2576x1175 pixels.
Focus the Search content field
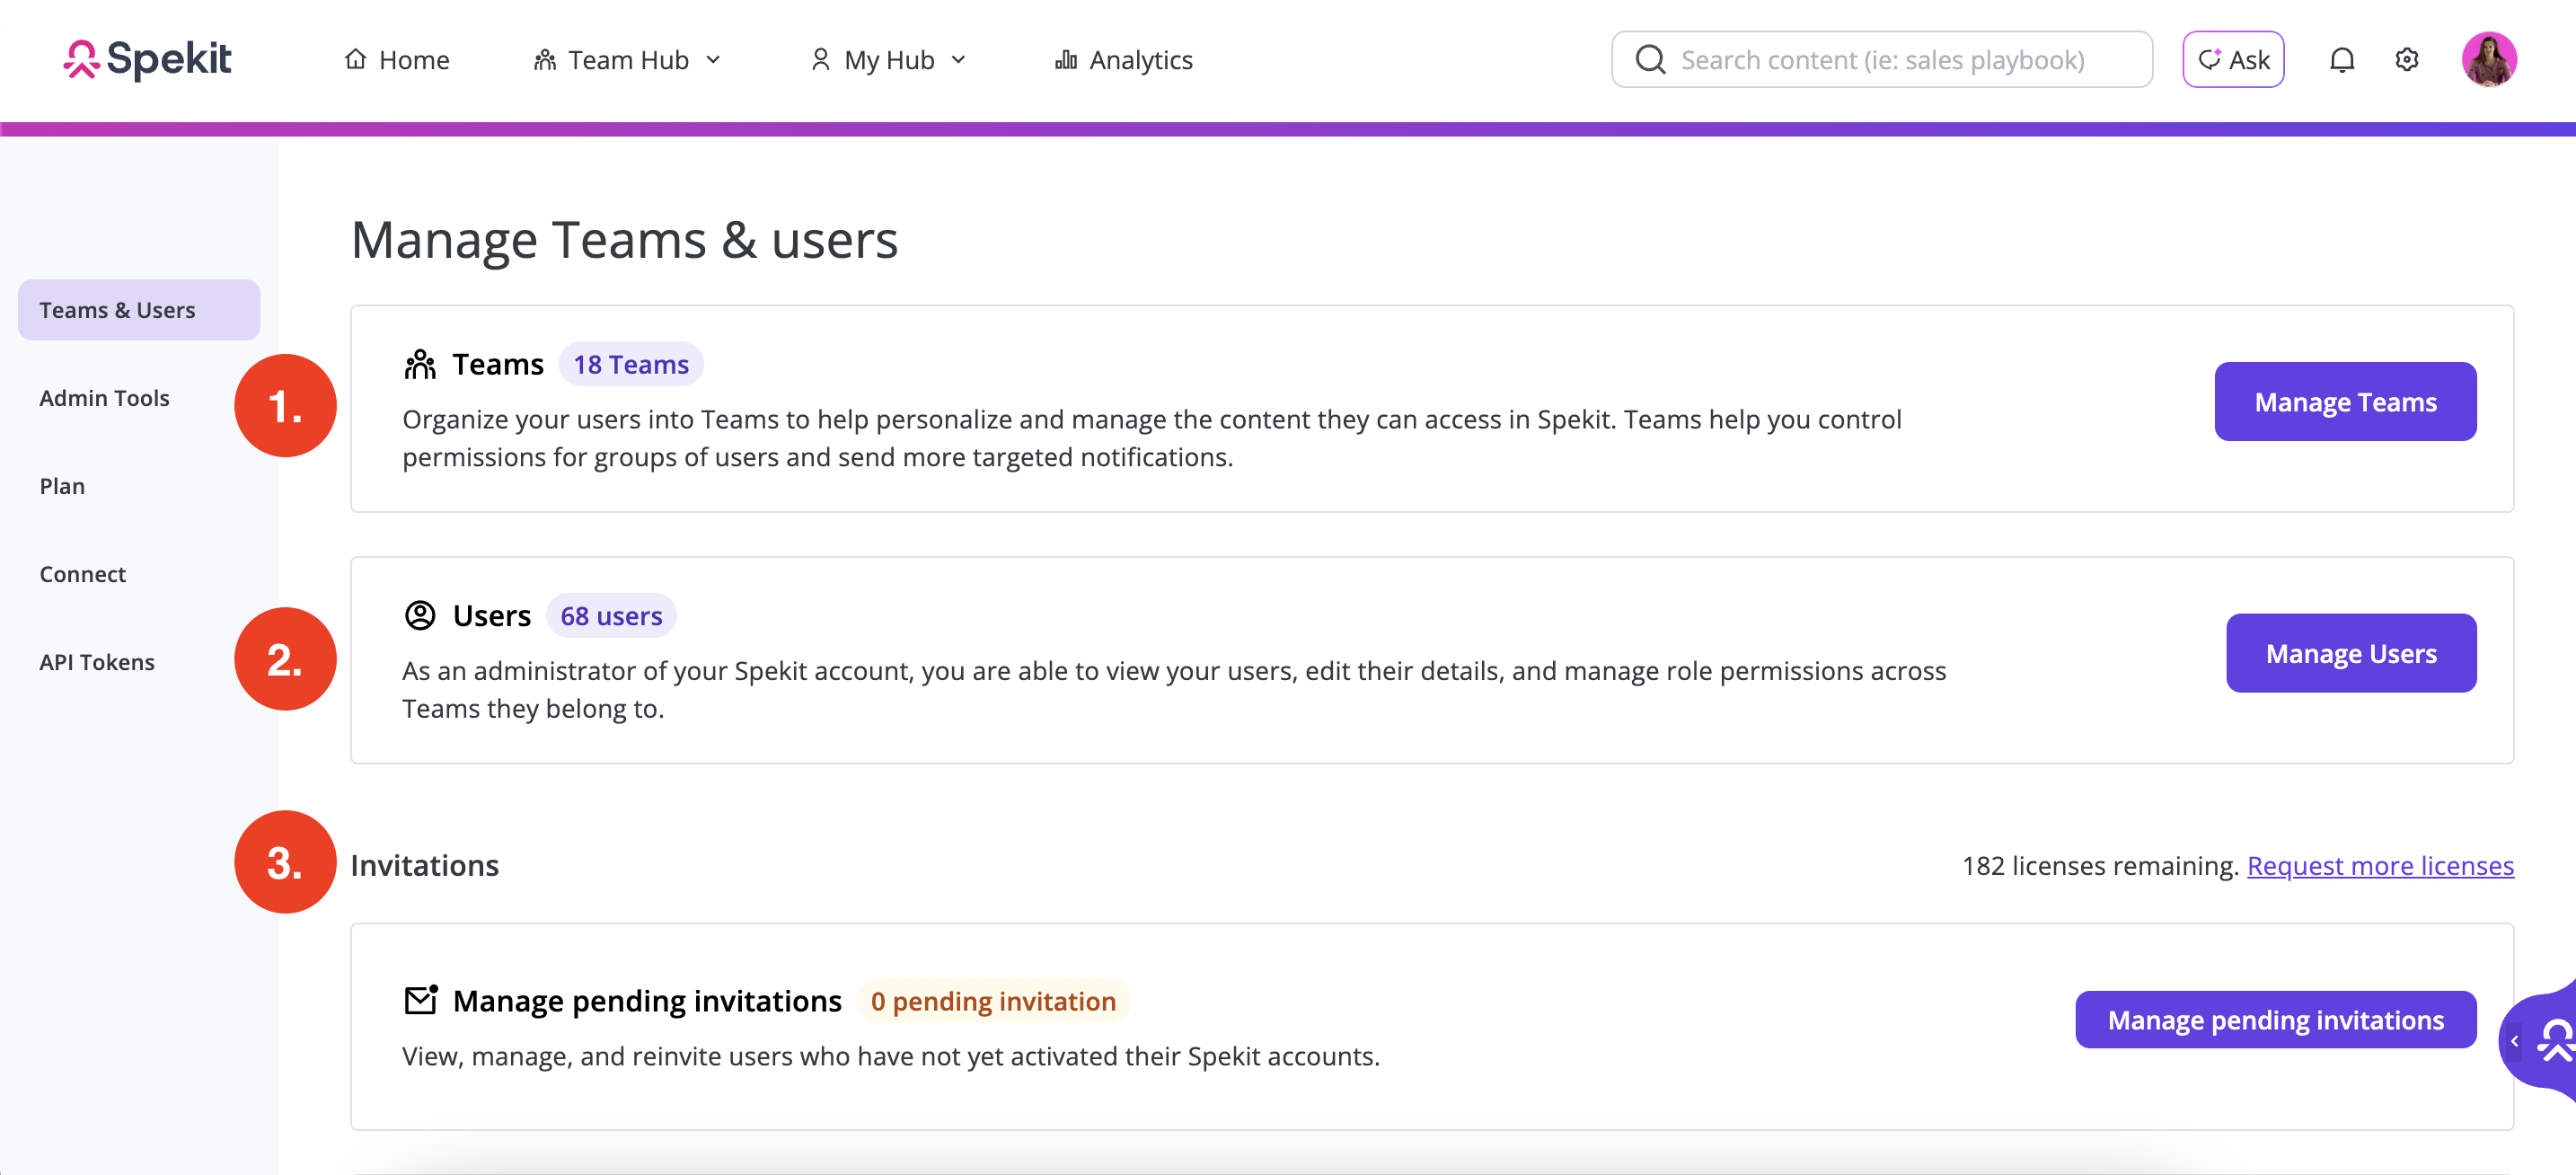[x=1882, y=60]
